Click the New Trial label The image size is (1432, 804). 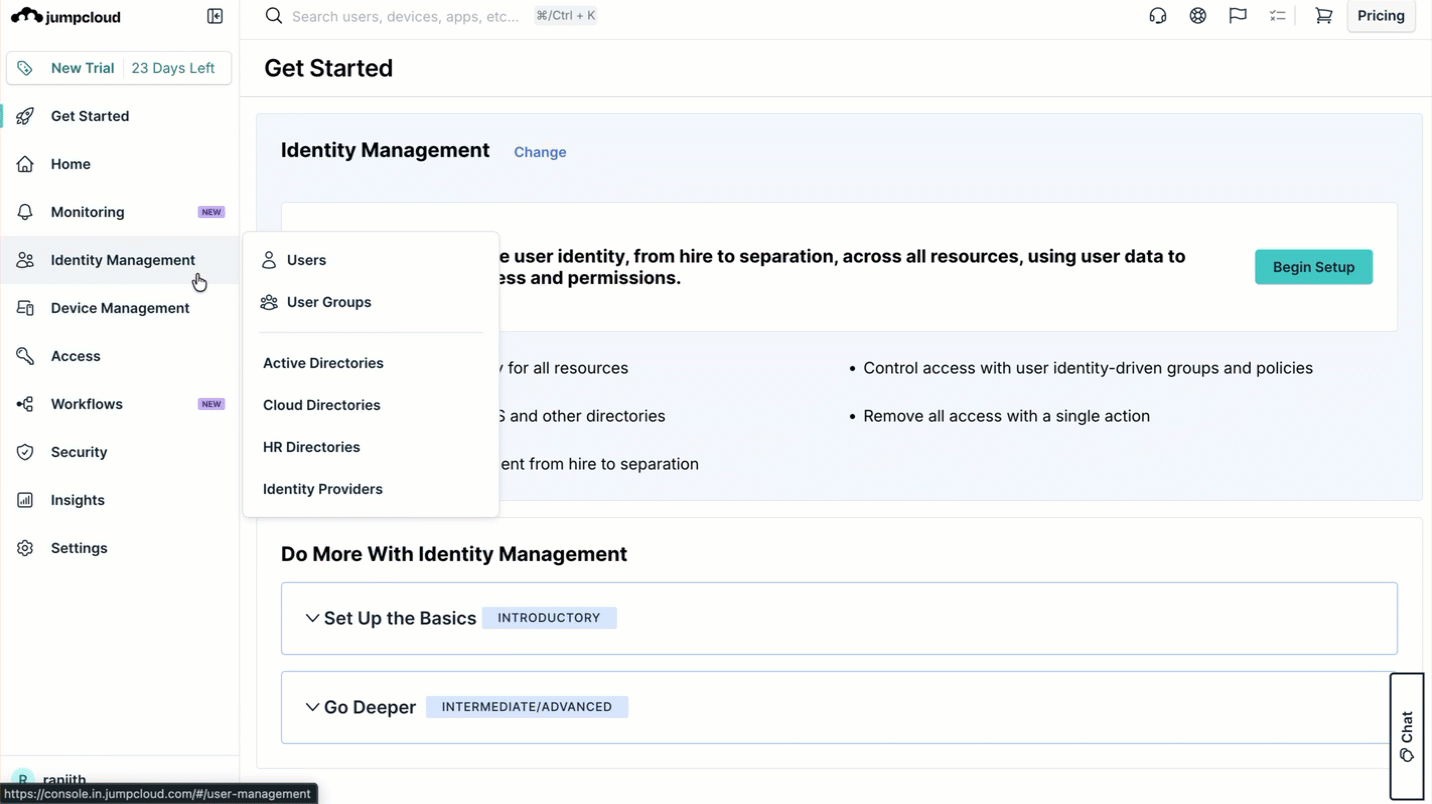pos(82,68)
